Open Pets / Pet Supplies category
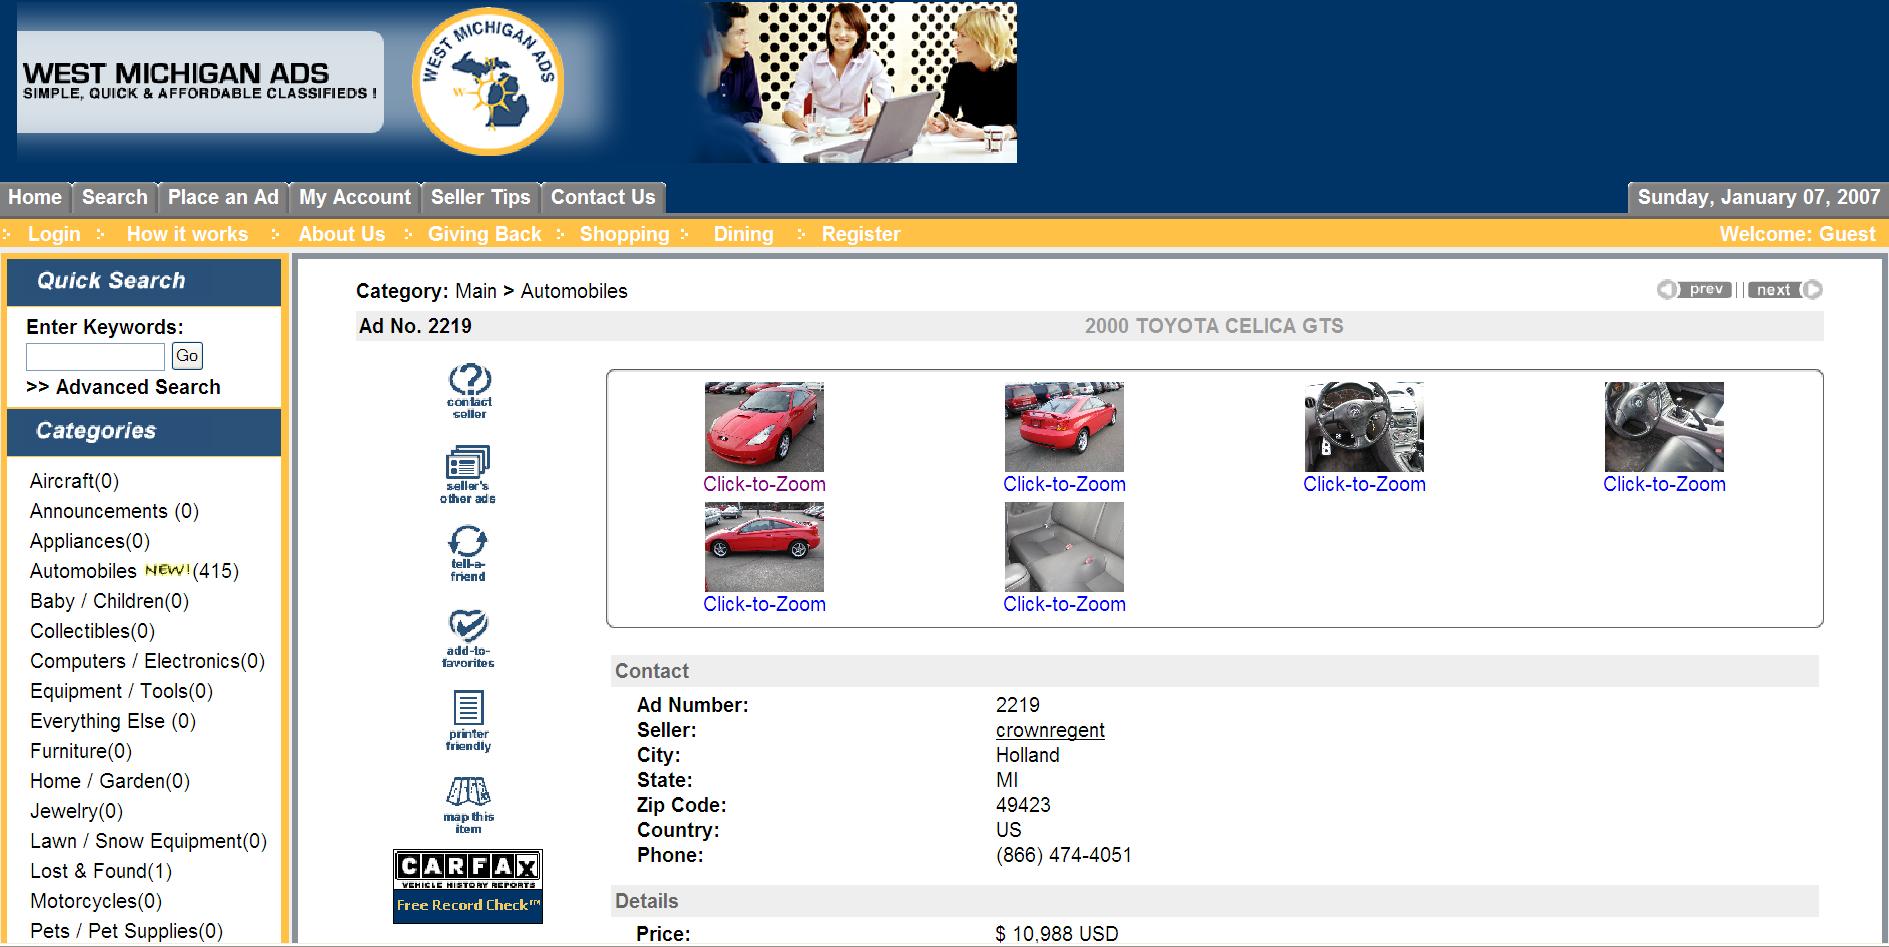The height and width of the screenshot is (947, 1889). click(x=126, y=931)
